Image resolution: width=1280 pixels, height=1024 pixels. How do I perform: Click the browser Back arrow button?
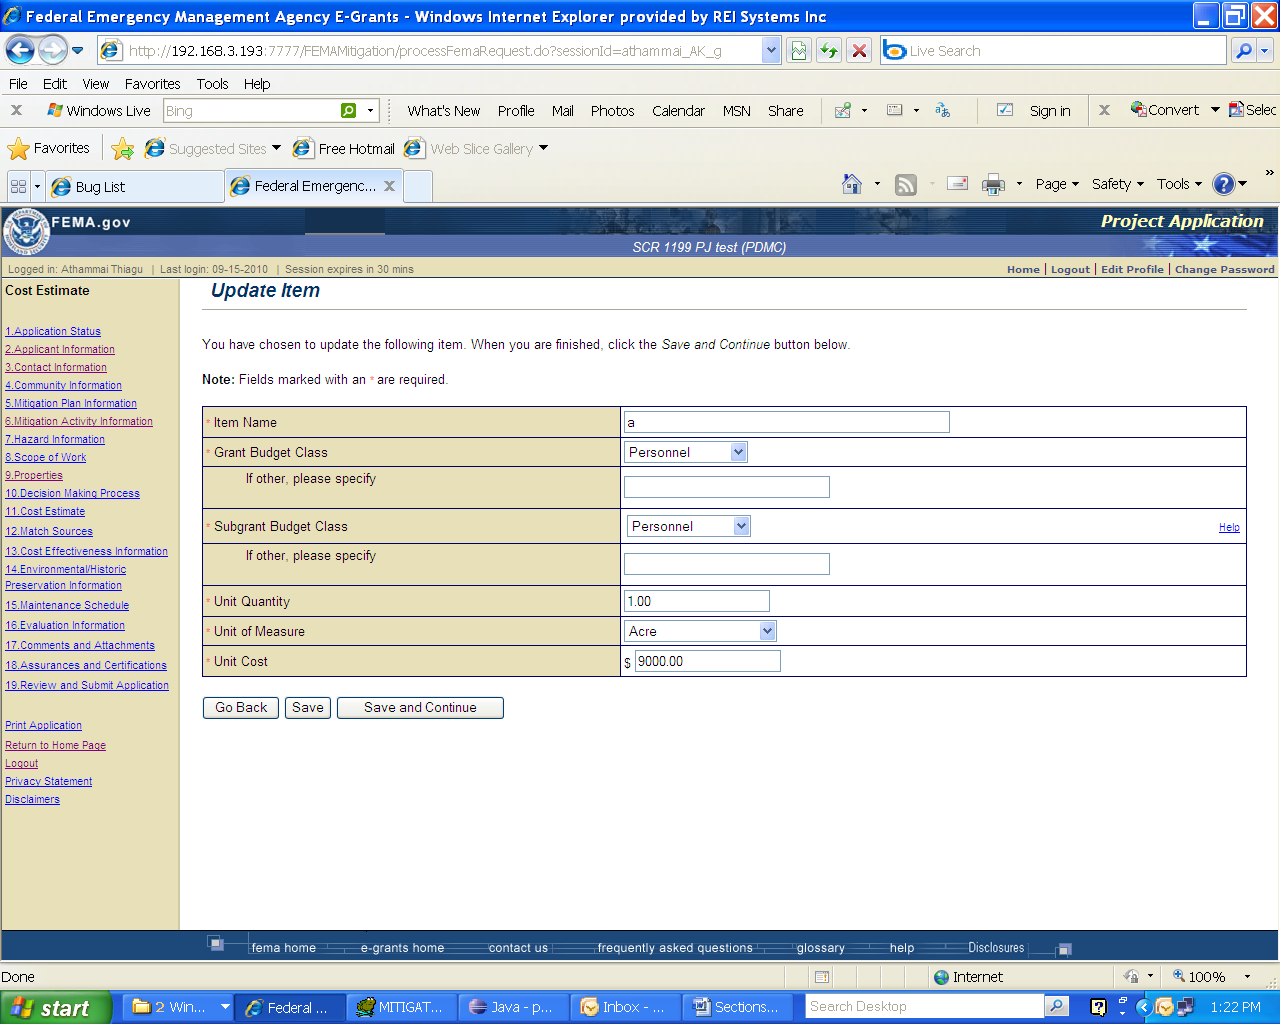pyautogui.click(x=20, y=50)
